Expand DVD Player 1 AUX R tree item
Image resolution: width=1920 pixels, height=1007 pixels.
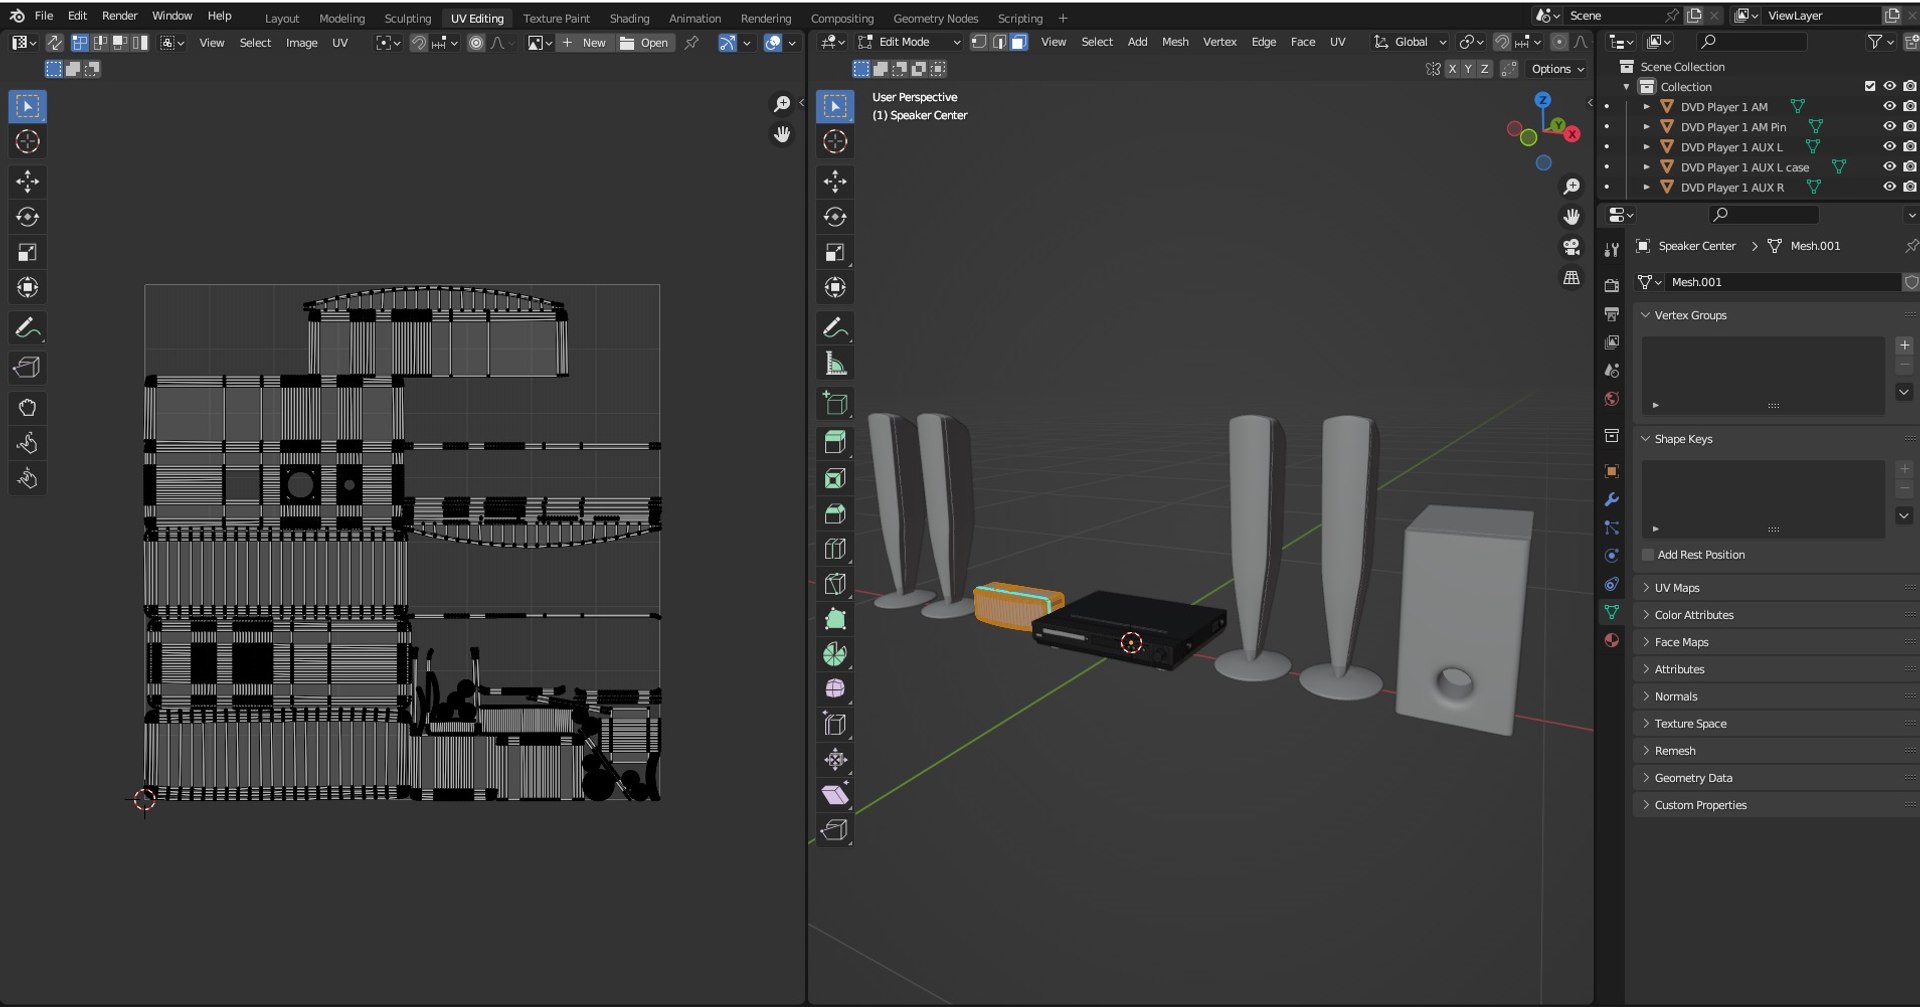tap(1646, 187)
